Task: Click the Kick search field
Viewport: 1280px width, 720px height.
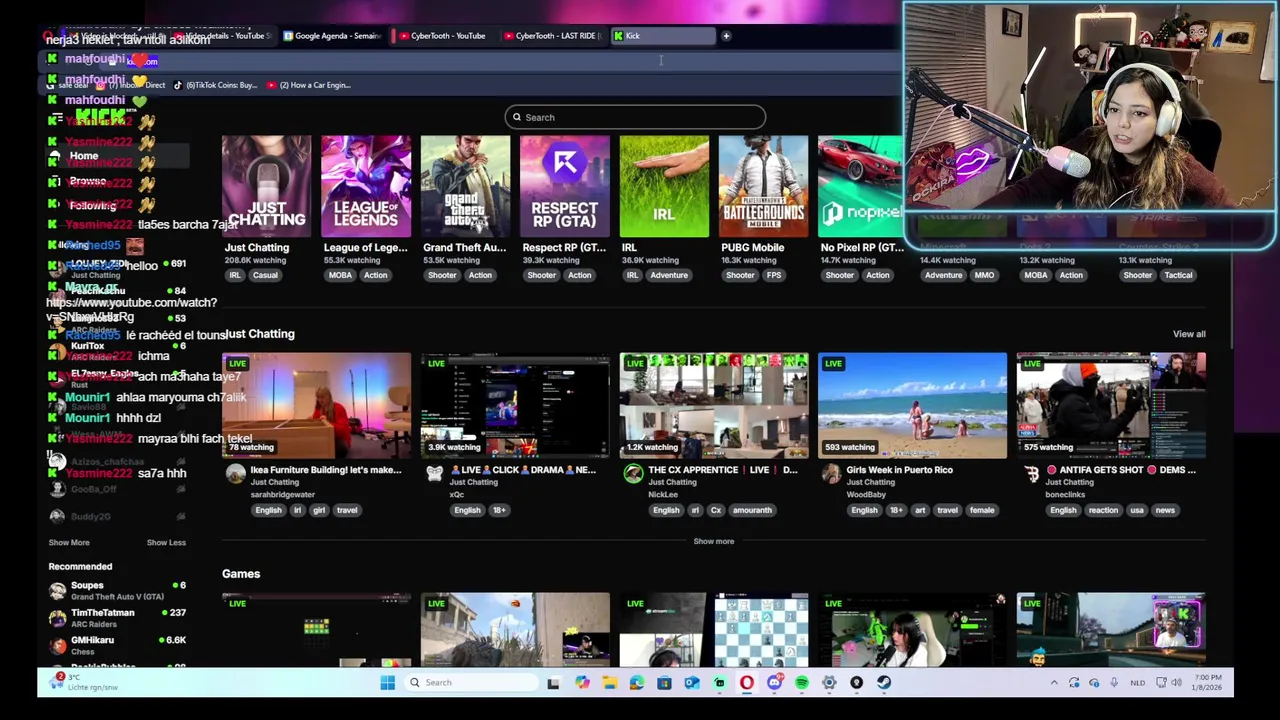Action: point(635,117)
